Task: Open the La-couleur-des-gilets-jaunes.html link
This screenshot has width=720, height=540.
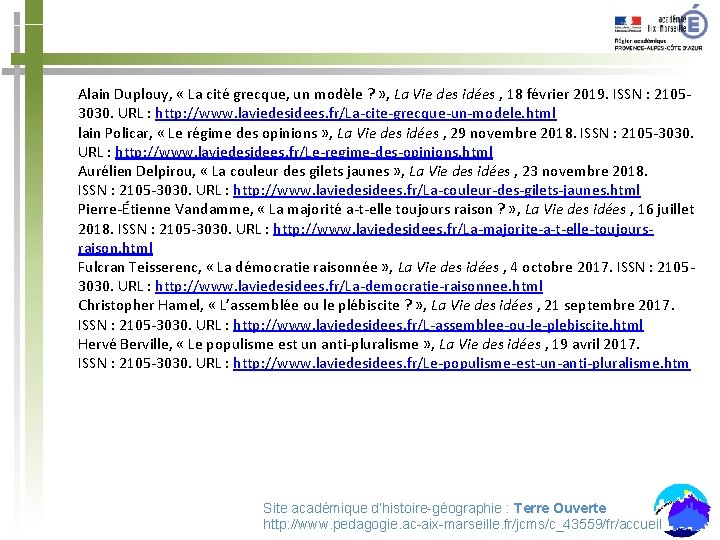Action: (436, 190)
